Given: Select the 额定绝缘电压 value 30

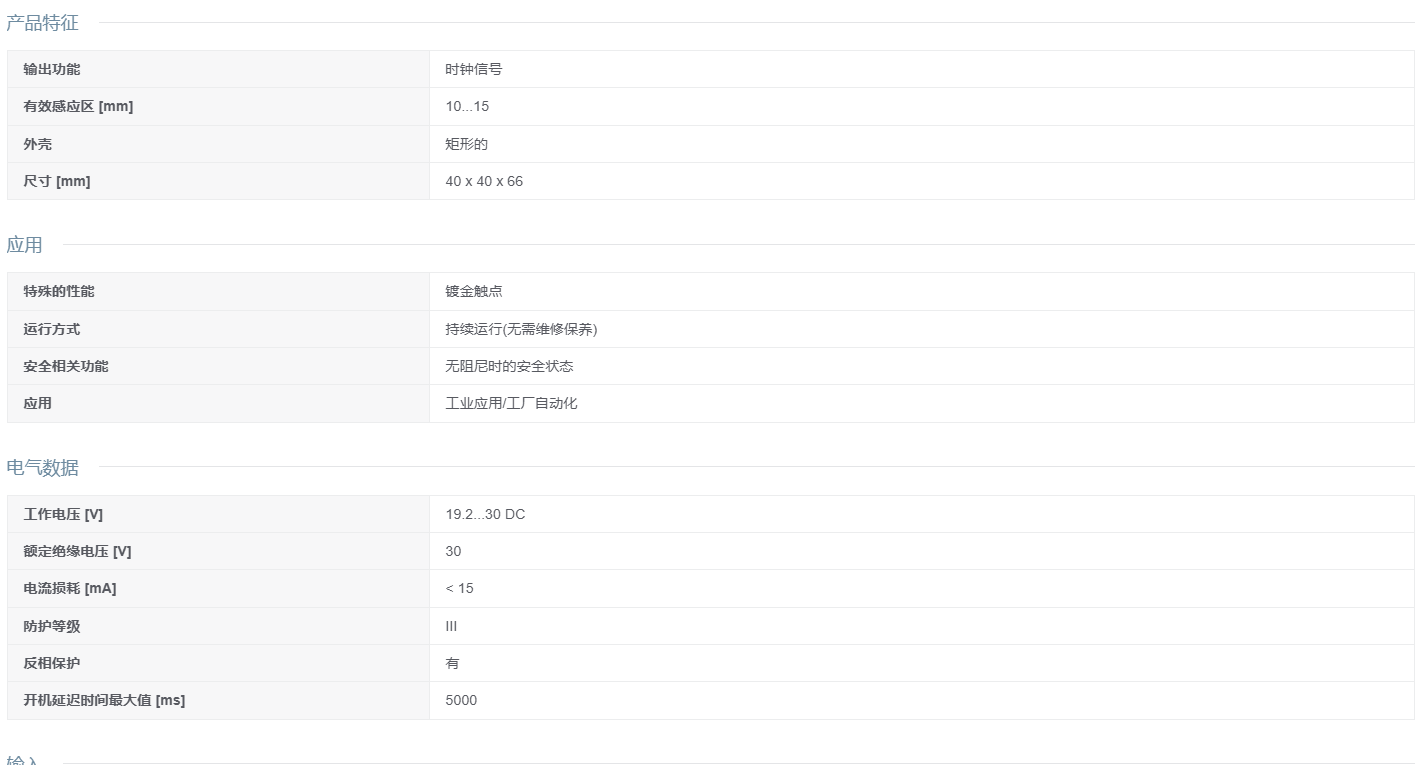Looking at the screenshot, I should [x=453, y=551].
